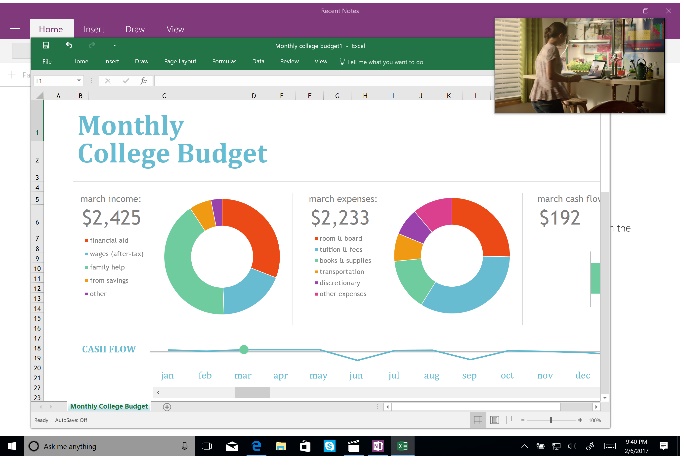
Task: Open the Quick Access Toolbar customize dropdown
Action: point(114,45)
